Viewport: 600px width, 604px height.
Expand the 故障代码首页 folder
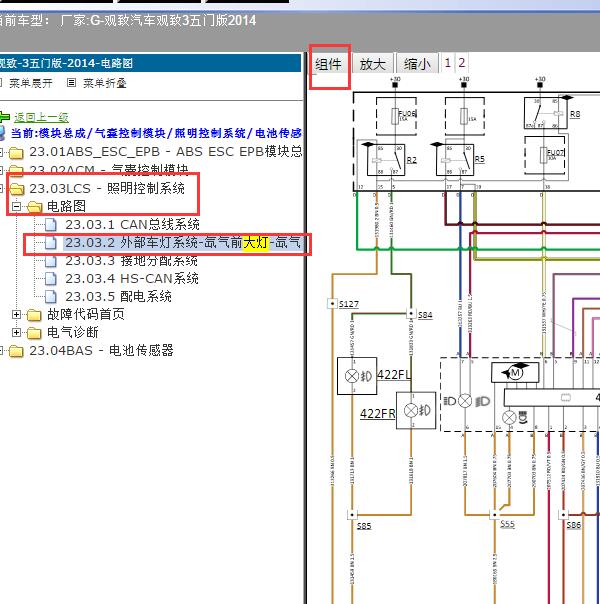tap(16, 315)
